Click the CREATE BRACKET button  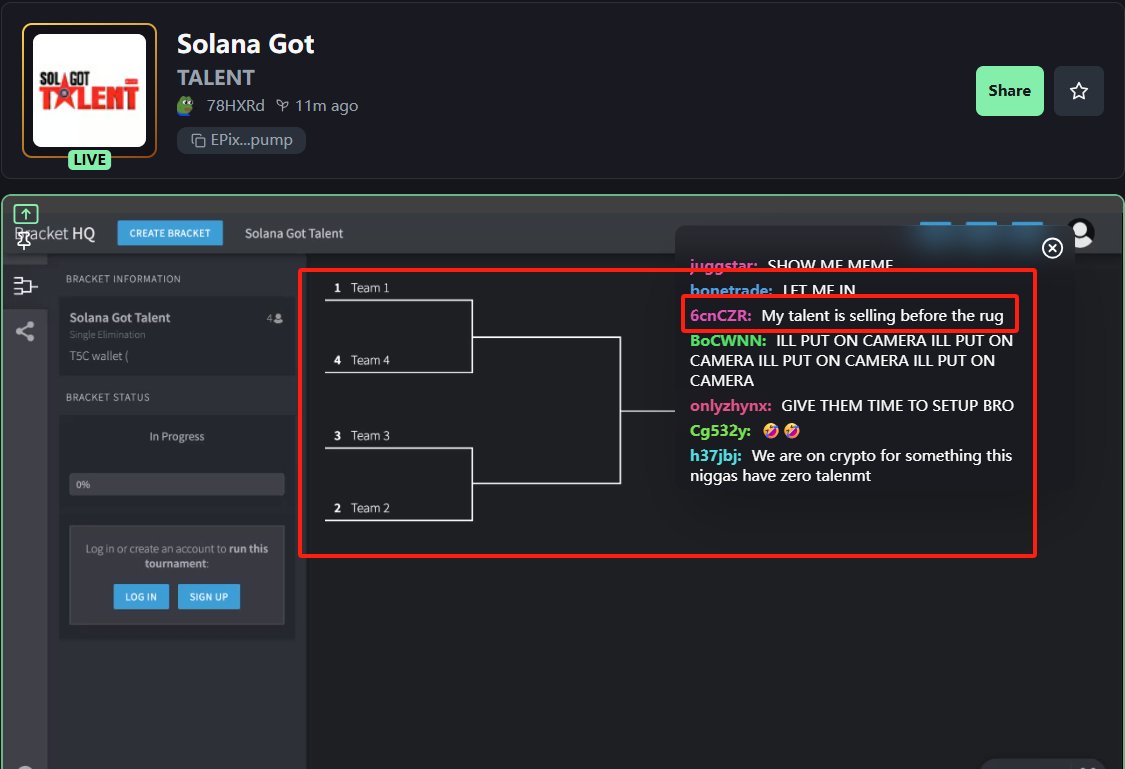[170, 233]
